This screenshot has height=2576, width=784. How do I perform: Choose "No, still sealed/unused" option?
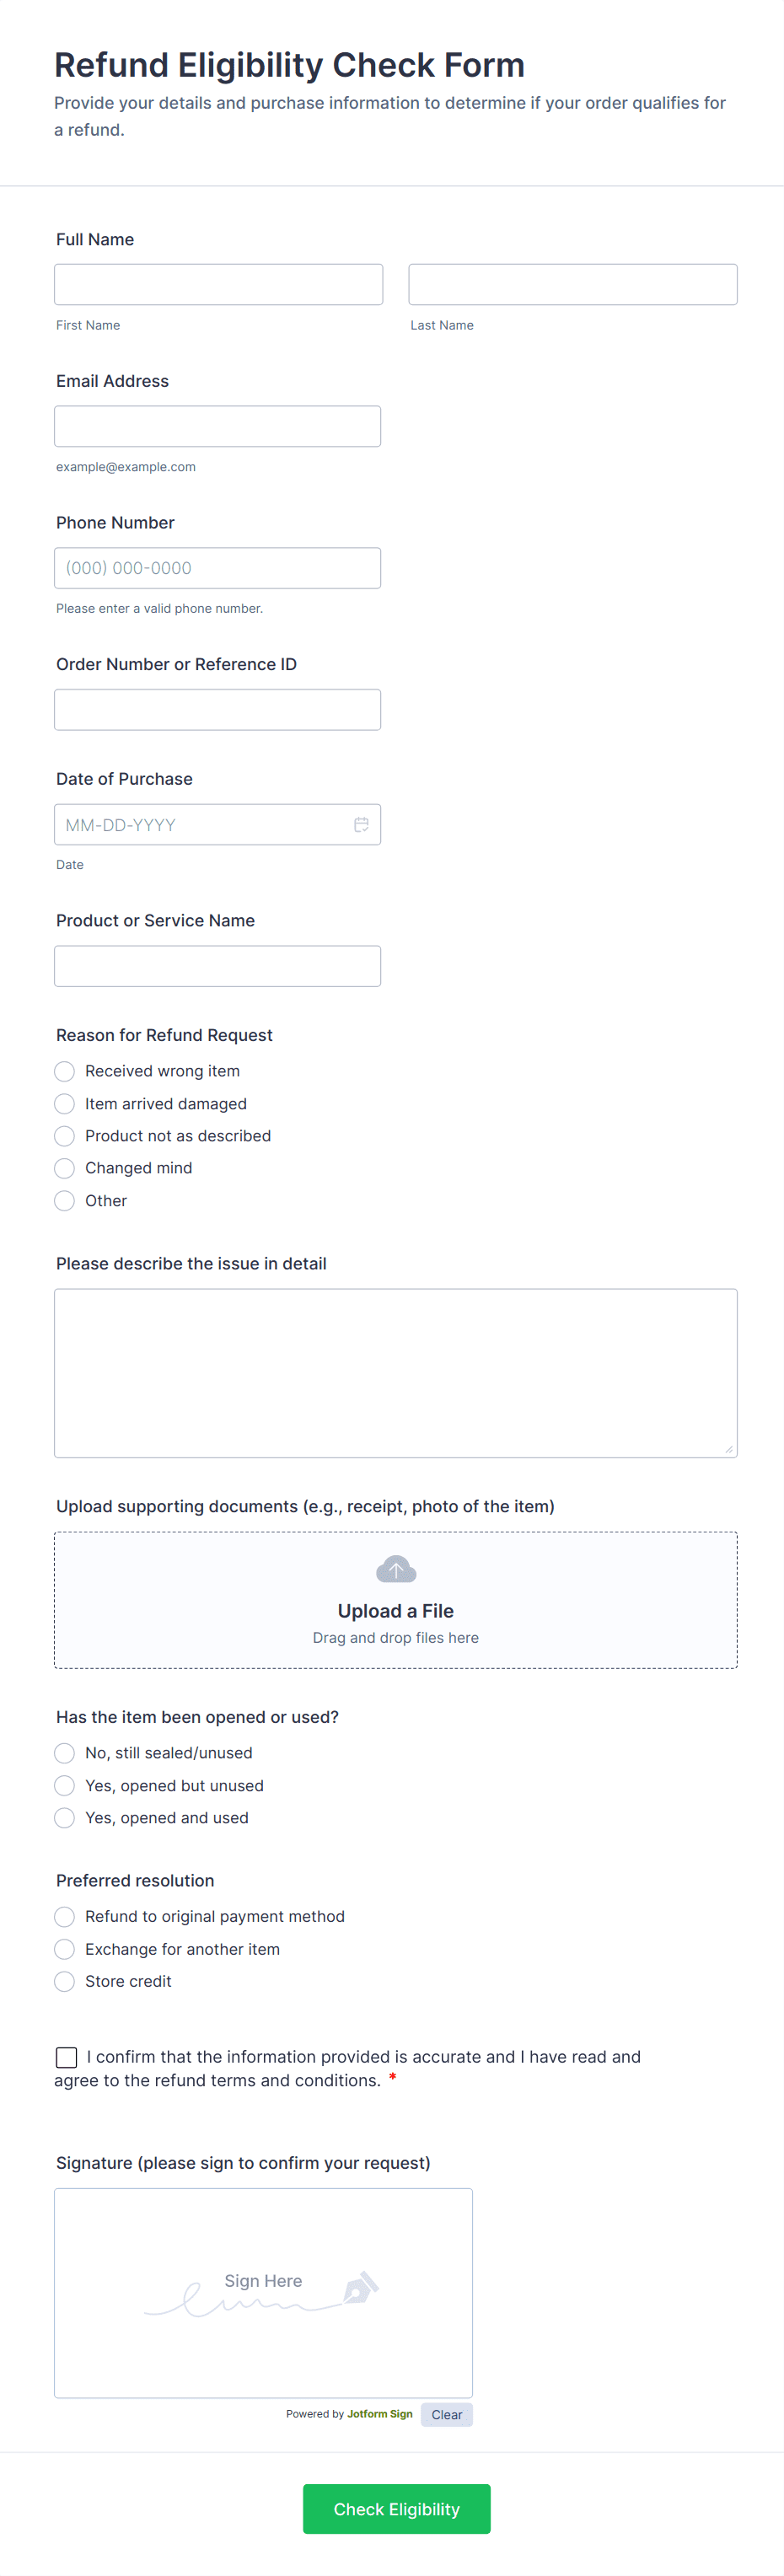pos(65,1752)
